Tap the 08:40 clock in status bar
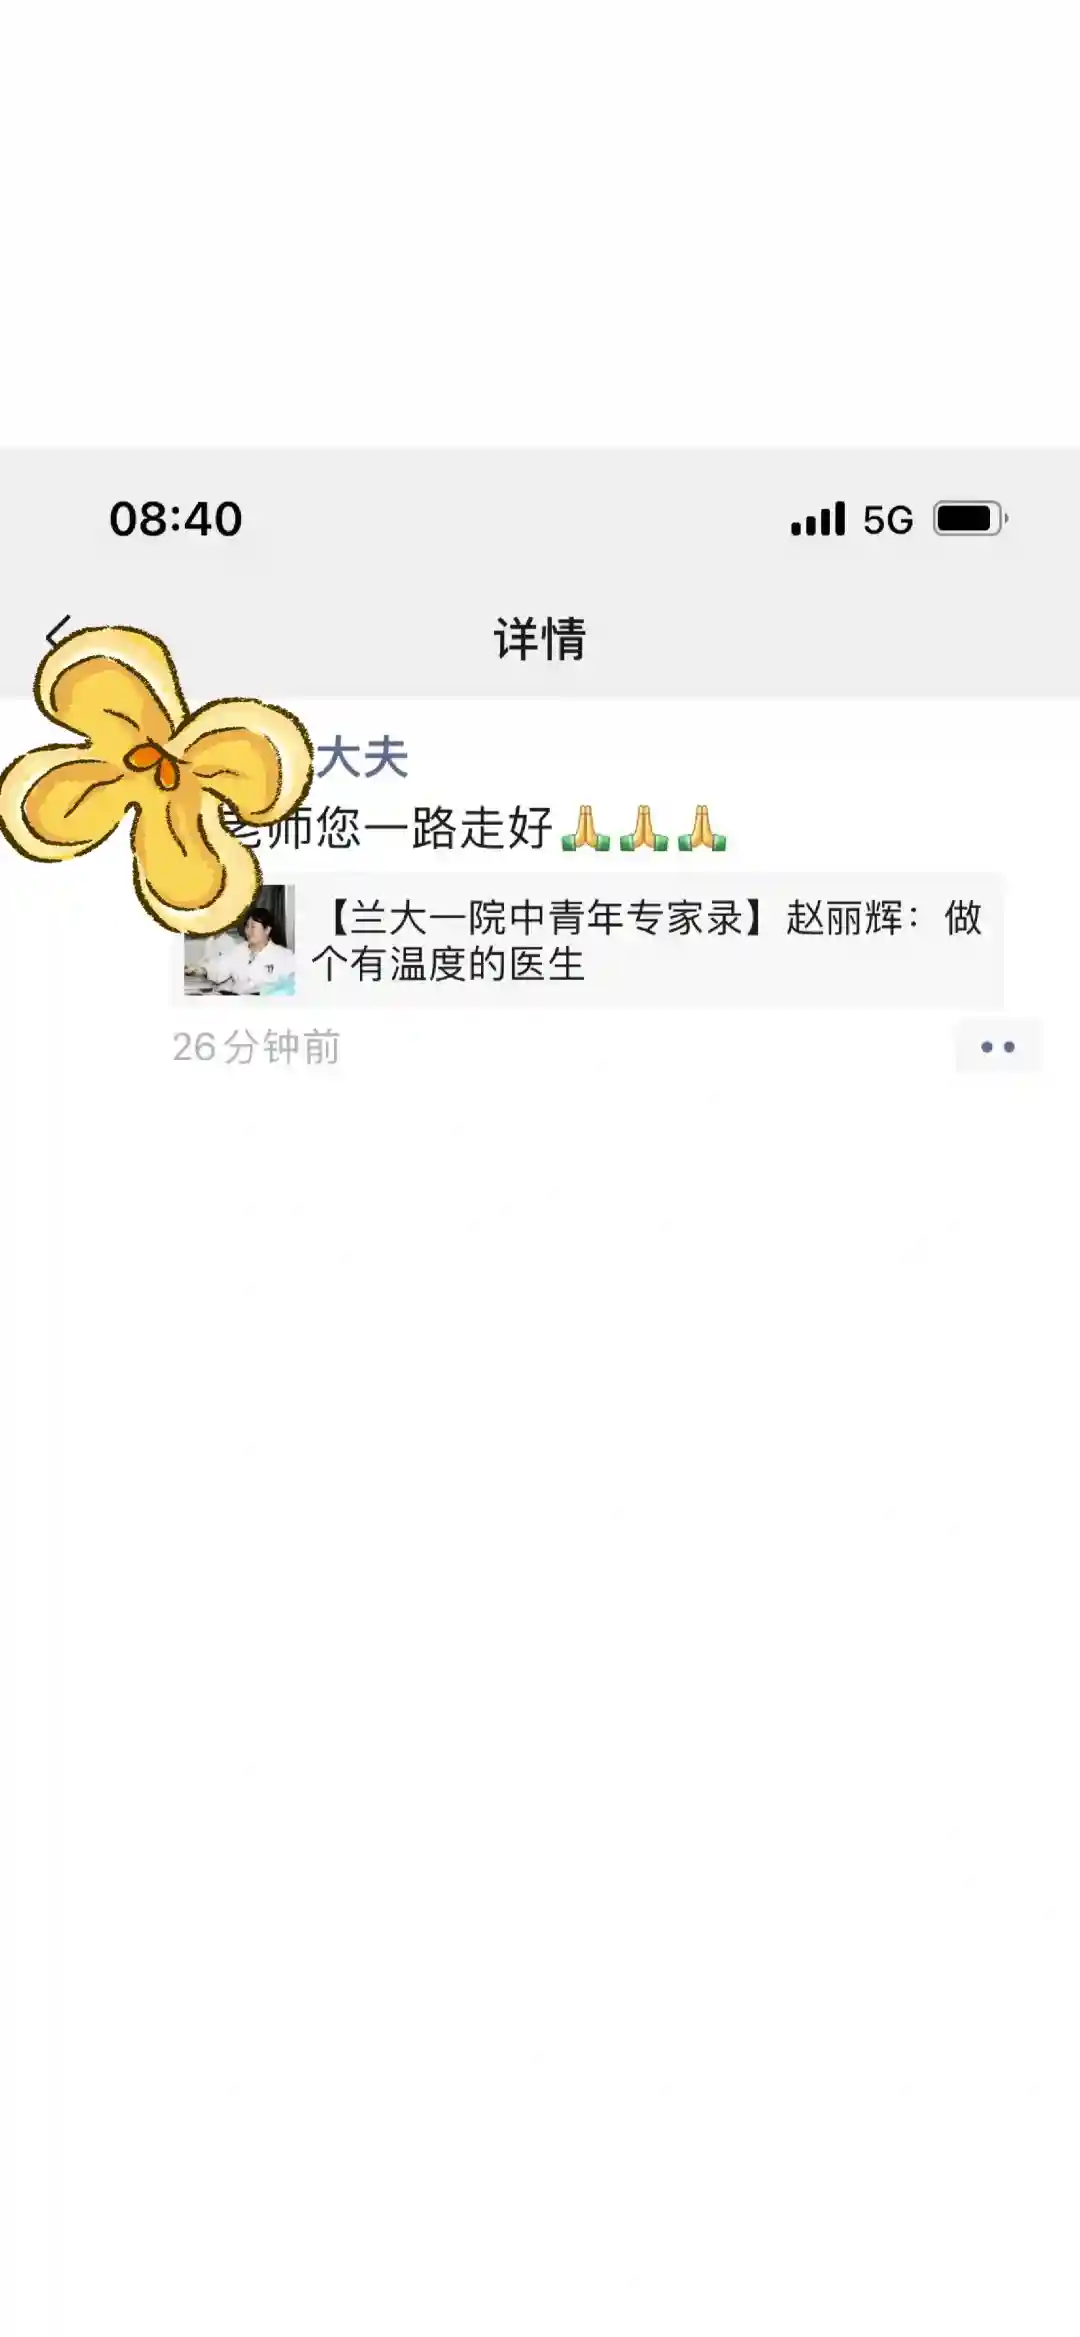The height and width of the screenshot is (2337, 1080). [176, 519]
